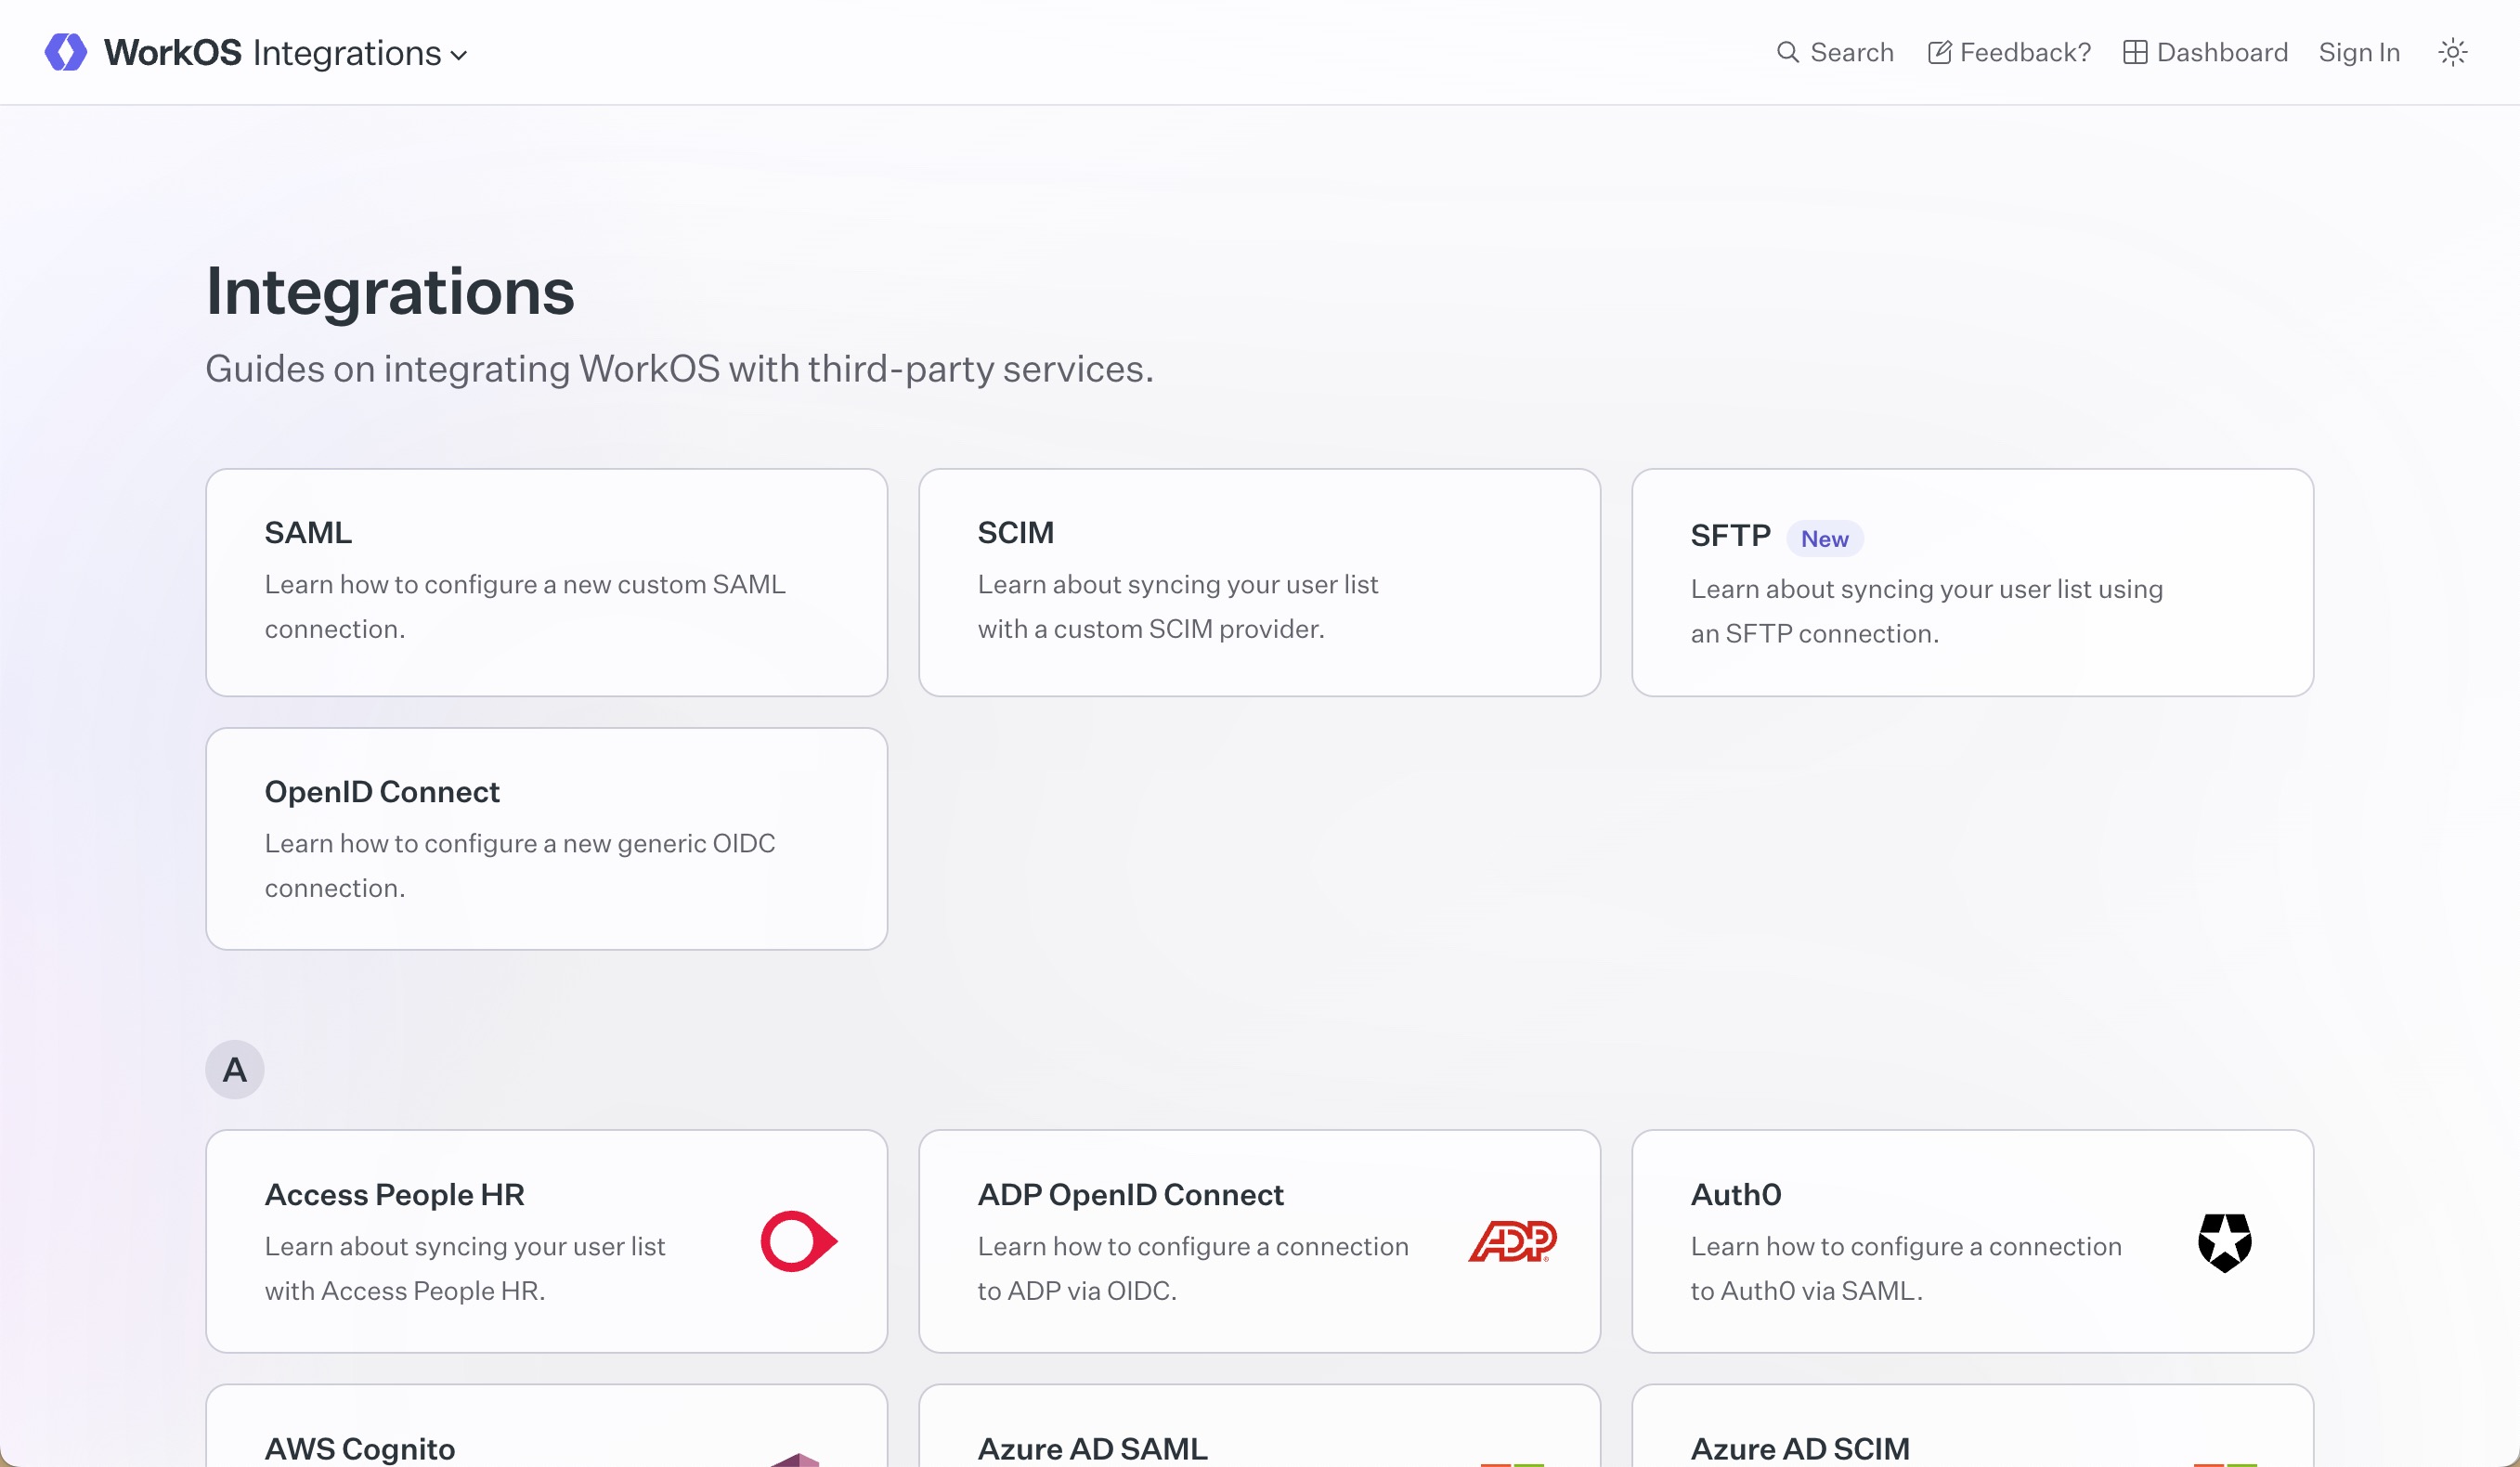Click the ADP logo icon
Image resolution: width=2520 pixels, height=1467 pixels.
click(x=1511, y=1241)
